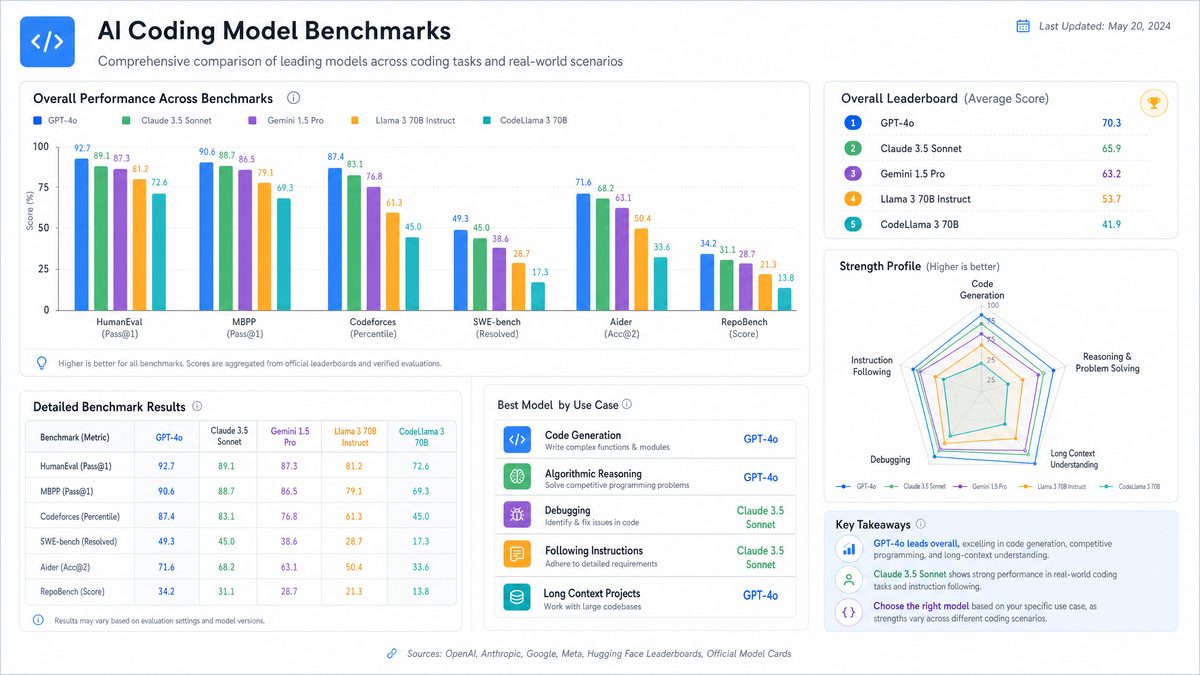1200x675 pixels.
Task: Click the Debugging bug icon
Action: pyautogui.click(x=517, y=516)
